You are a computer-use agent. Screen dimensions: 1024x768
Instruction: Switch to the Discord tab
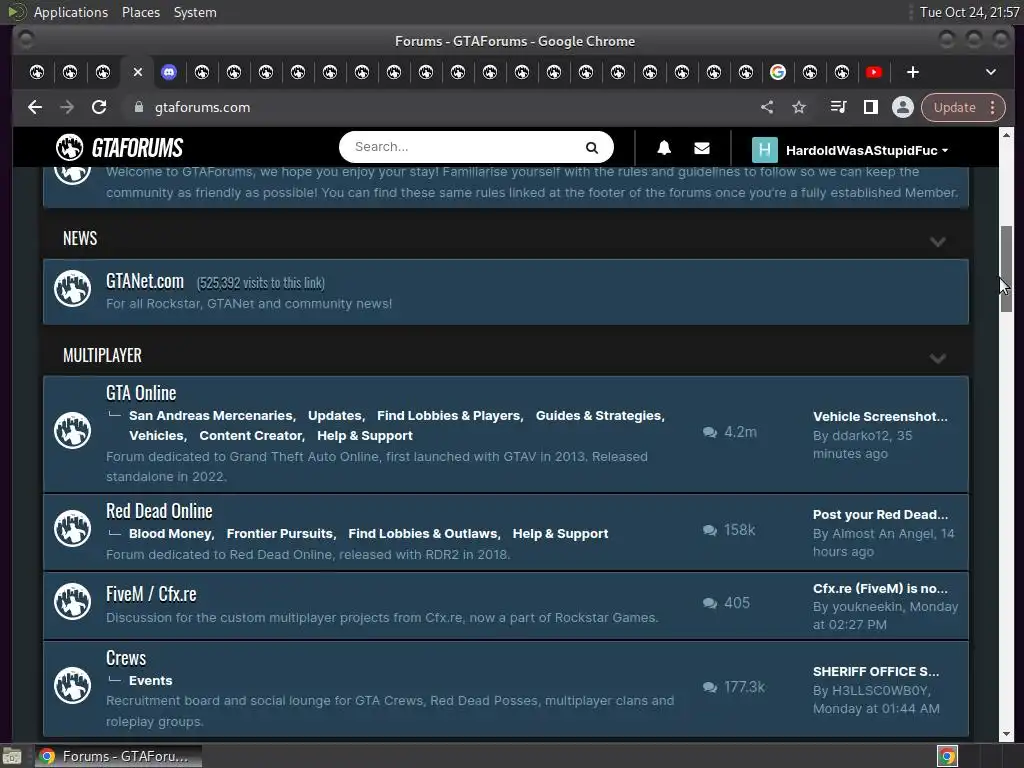[x=169, y=72]
